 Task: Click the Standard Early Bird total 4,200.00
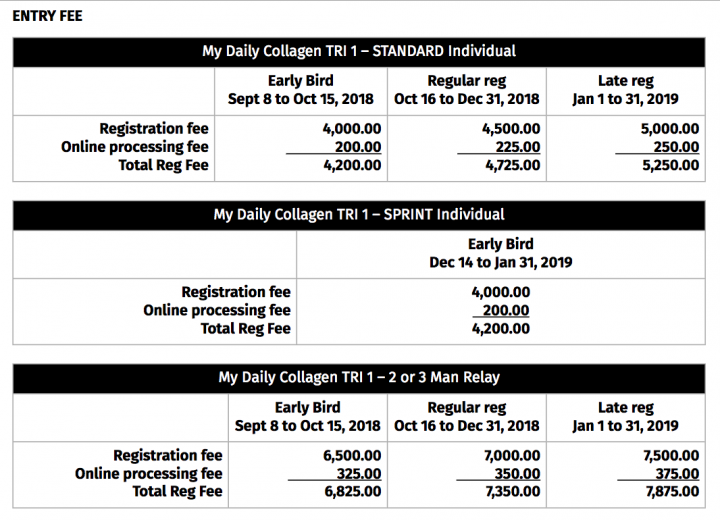(352, 165)
